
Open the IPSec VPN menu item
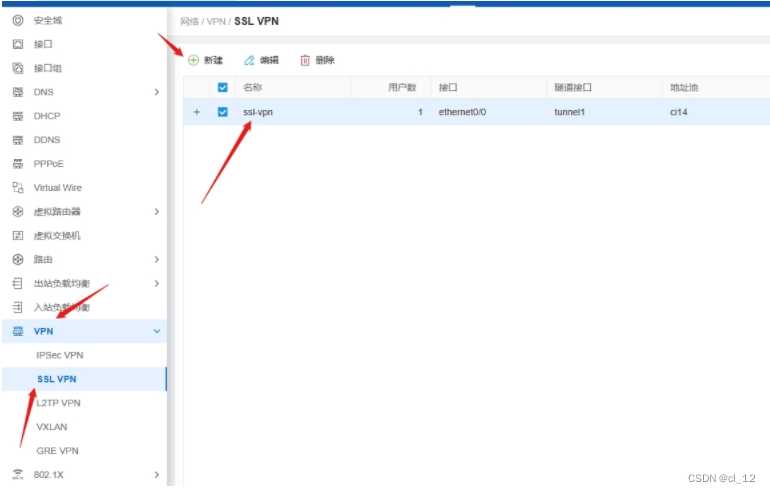pos(59,355)
